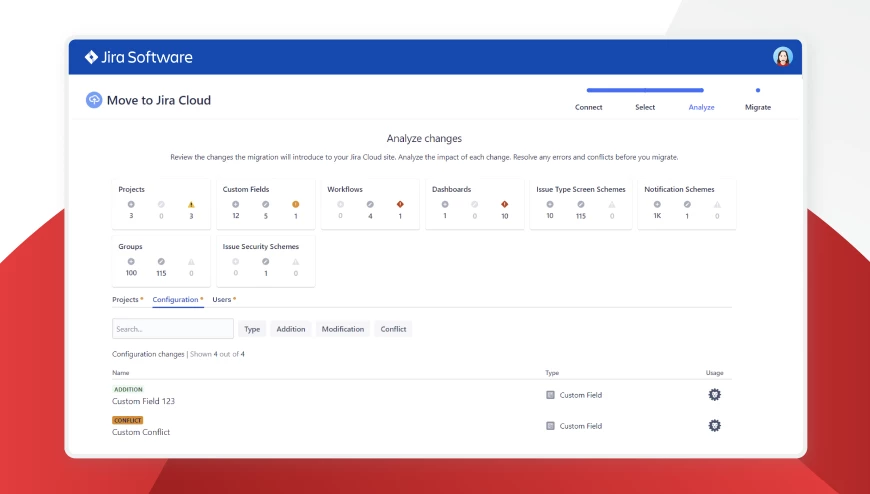Viewport: 870px width, 494px height.
Task: Go to the Connect step
Action: coord(588,107)
